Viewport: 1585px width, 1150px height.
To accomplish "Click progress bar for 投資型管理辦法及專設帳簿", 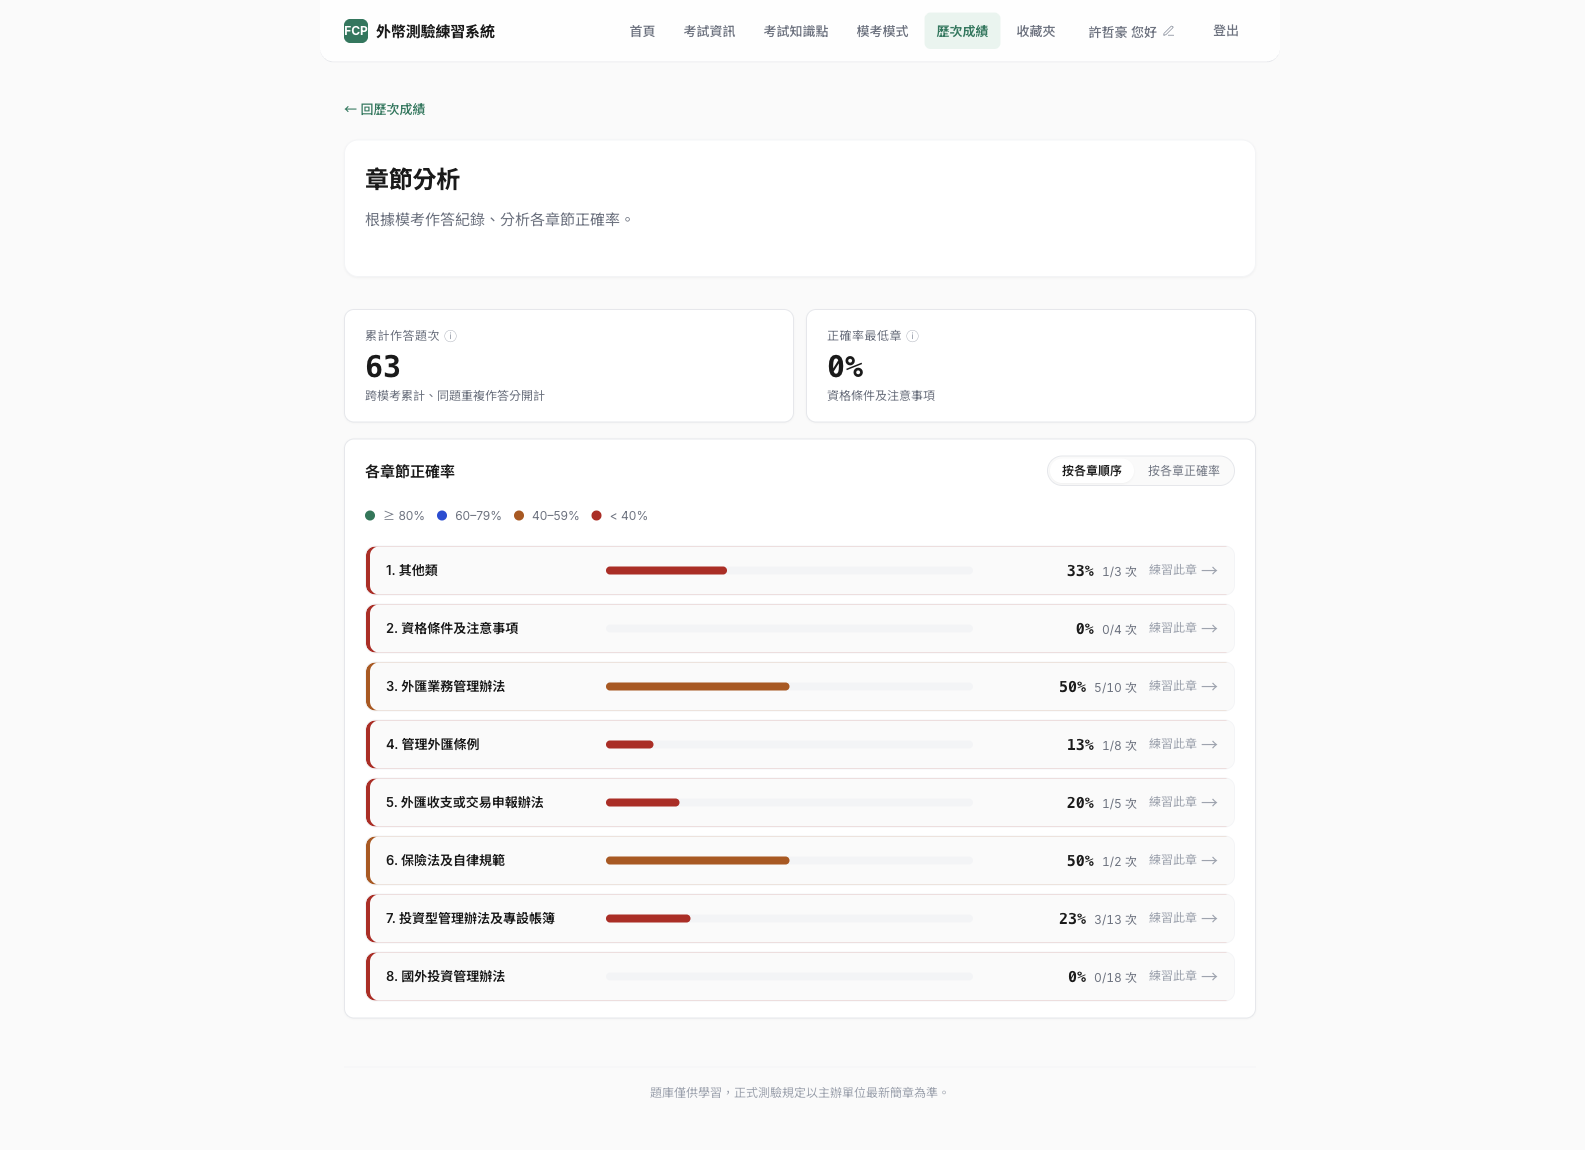I will coord(789,919).
